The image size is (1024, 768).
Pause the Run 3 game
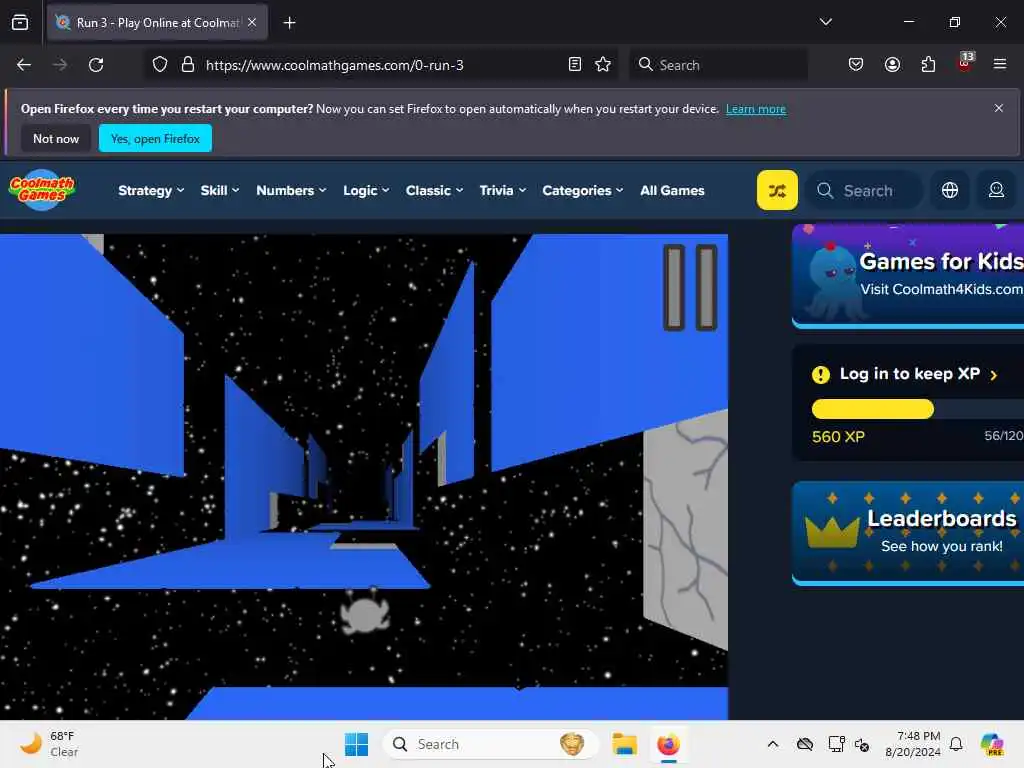(x=690, y=287)
